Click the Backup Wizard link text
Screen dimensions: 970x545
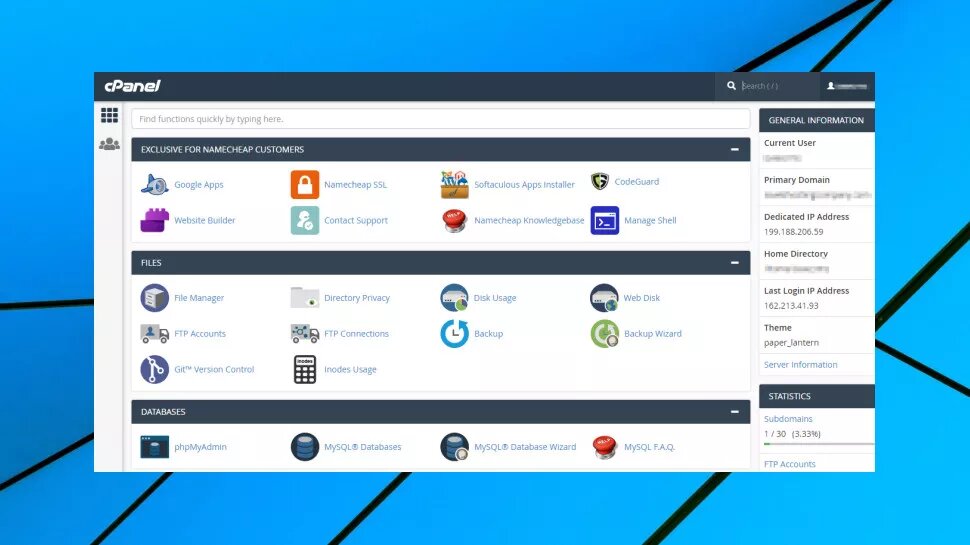point(653,333)
